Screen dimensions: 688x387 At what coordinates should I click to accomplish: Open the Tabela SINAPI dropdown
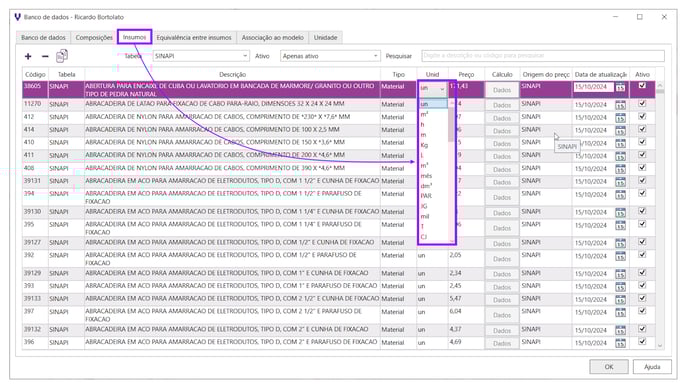[x=201, y=56]
